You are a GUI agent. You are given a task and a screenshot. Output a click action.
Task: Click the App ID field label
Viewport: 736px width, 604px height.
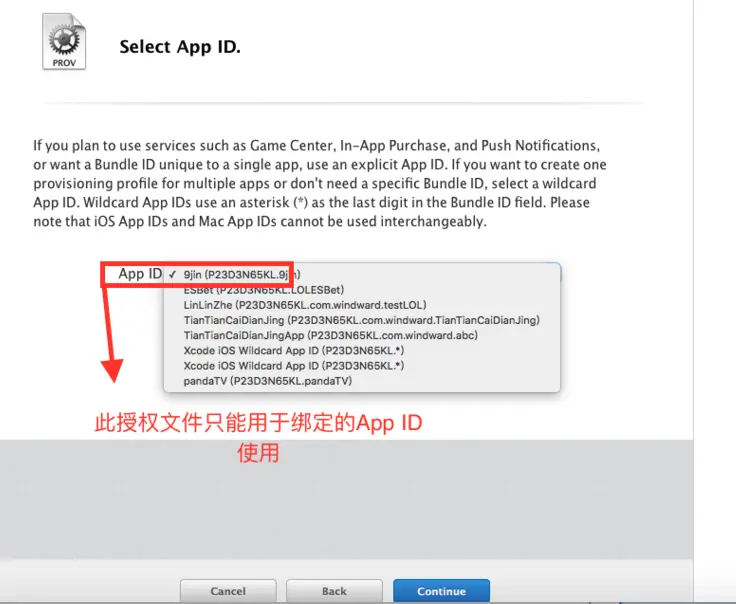coord(140,274)
